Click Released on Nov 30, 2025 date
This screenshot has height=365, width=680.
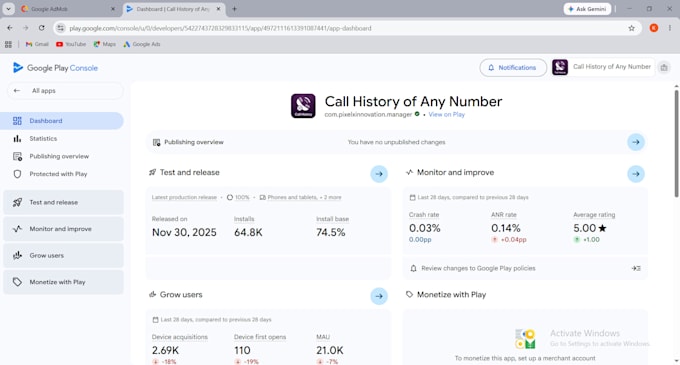[x=184, y=232]
